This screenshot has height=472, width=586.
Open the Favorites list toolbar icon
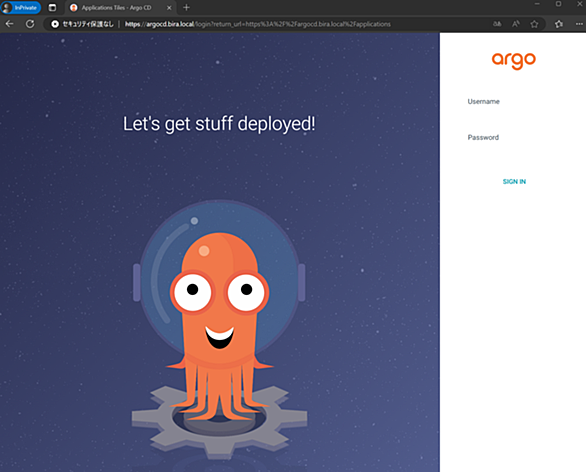point(559,24)
